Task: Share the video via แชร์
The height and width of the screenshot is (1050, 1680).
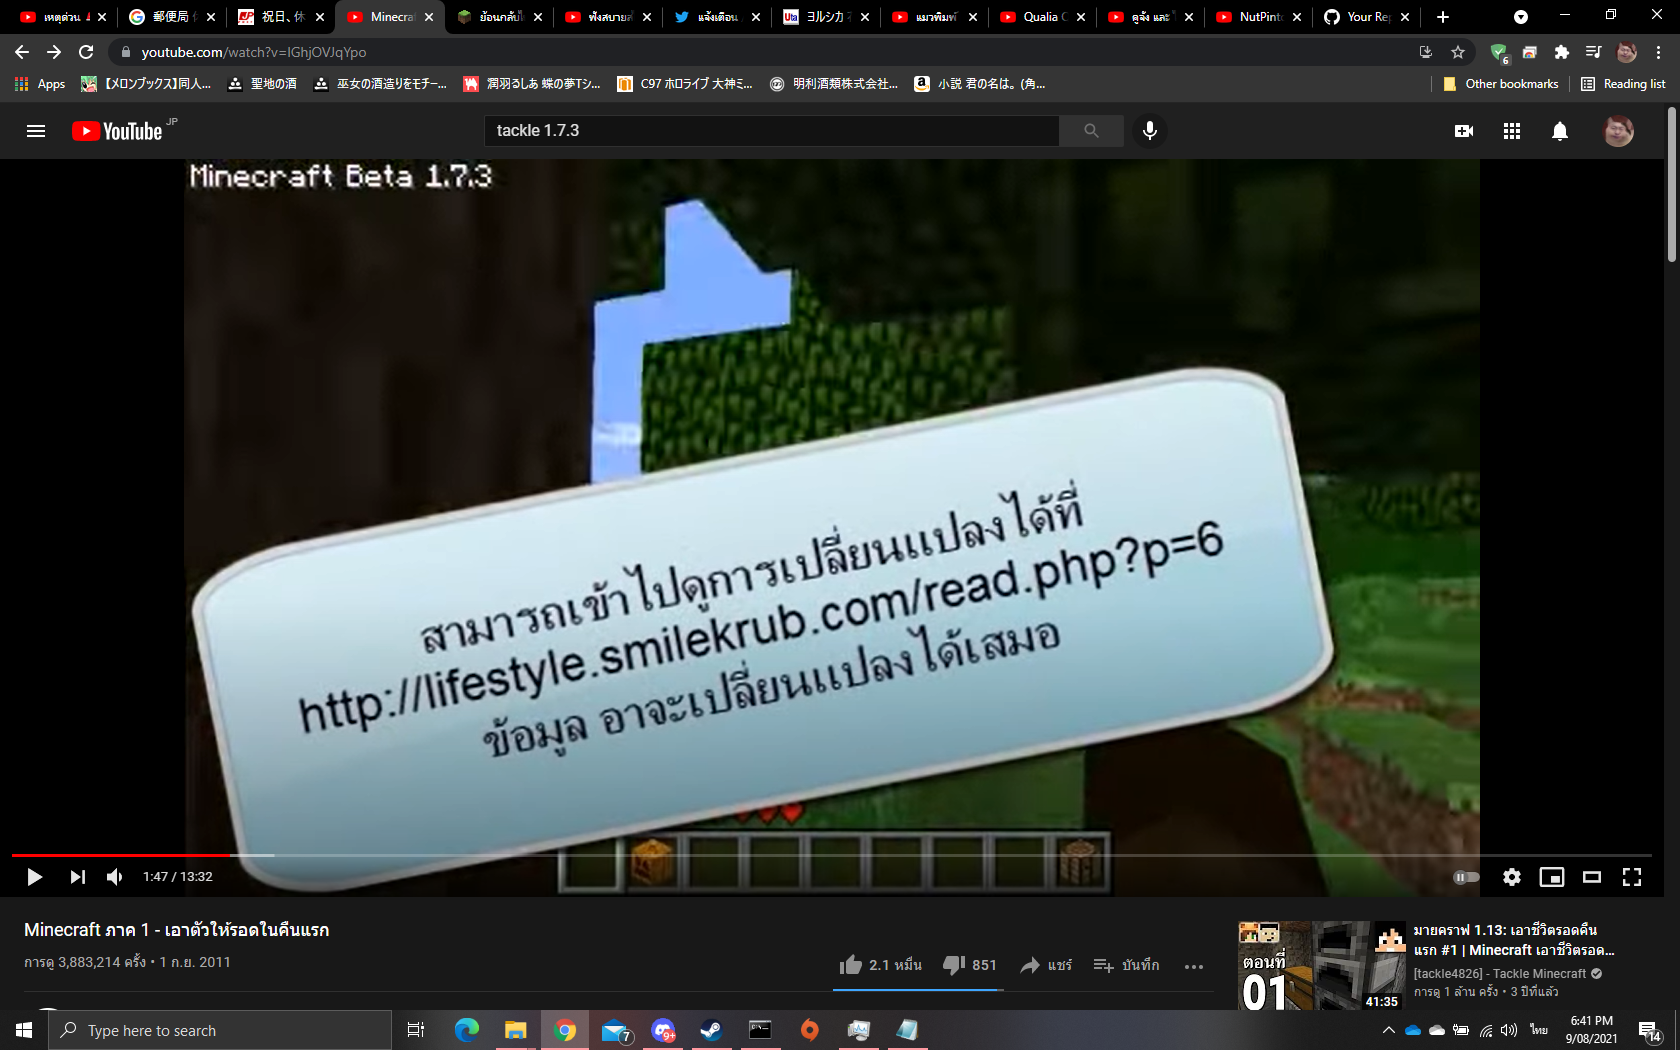Action: pyautogui.click(x=1046, y=965)
